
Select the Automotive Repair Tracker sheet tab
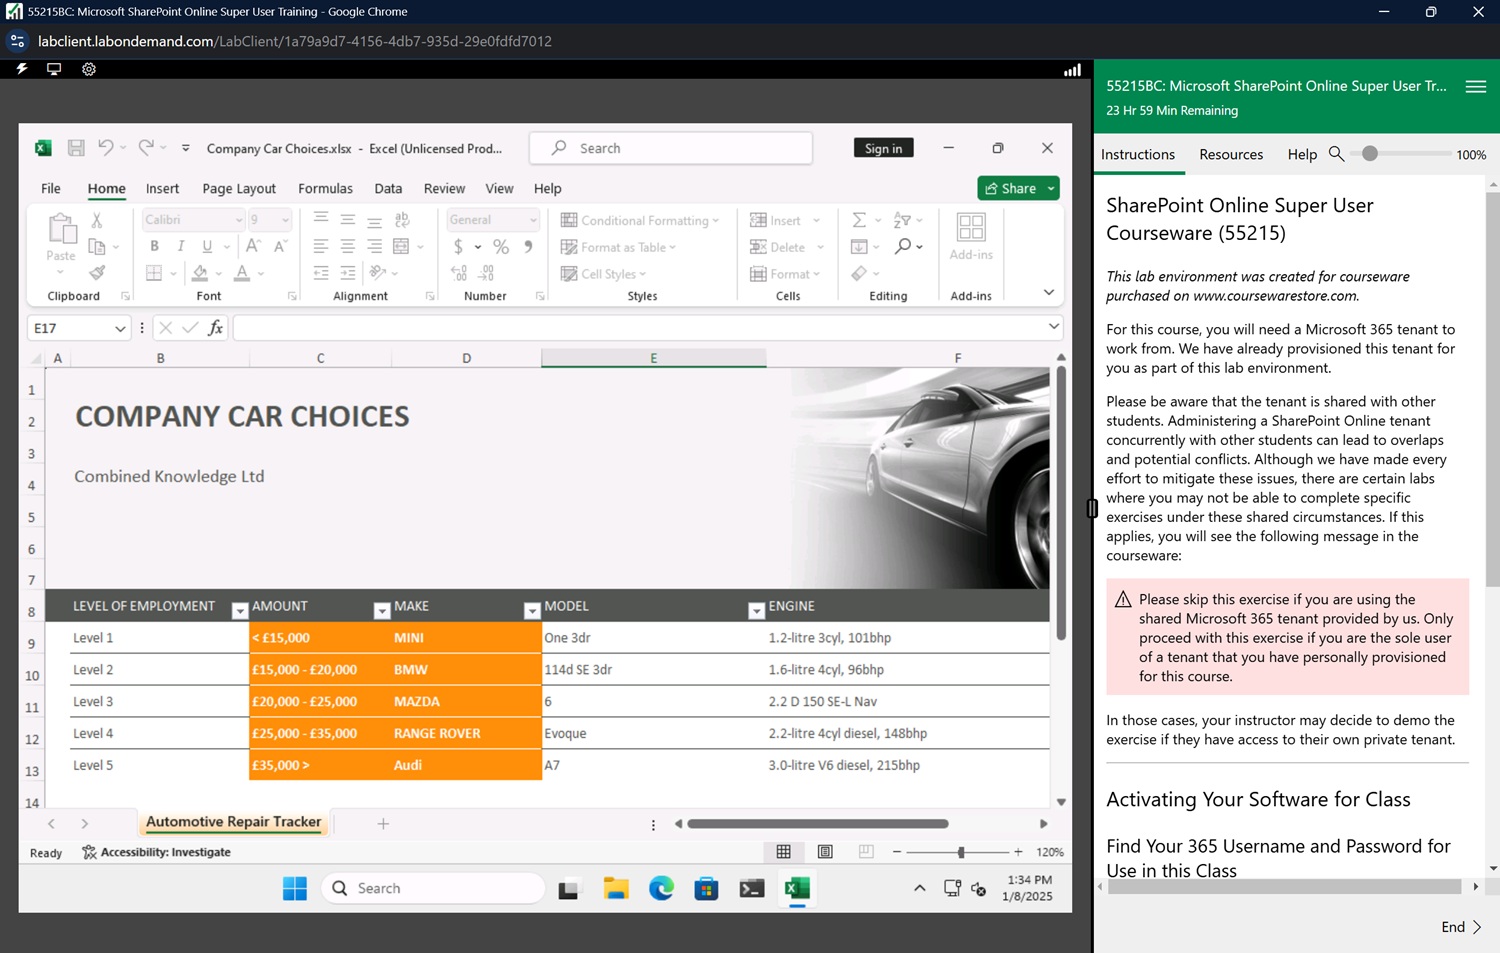point(234,822)
